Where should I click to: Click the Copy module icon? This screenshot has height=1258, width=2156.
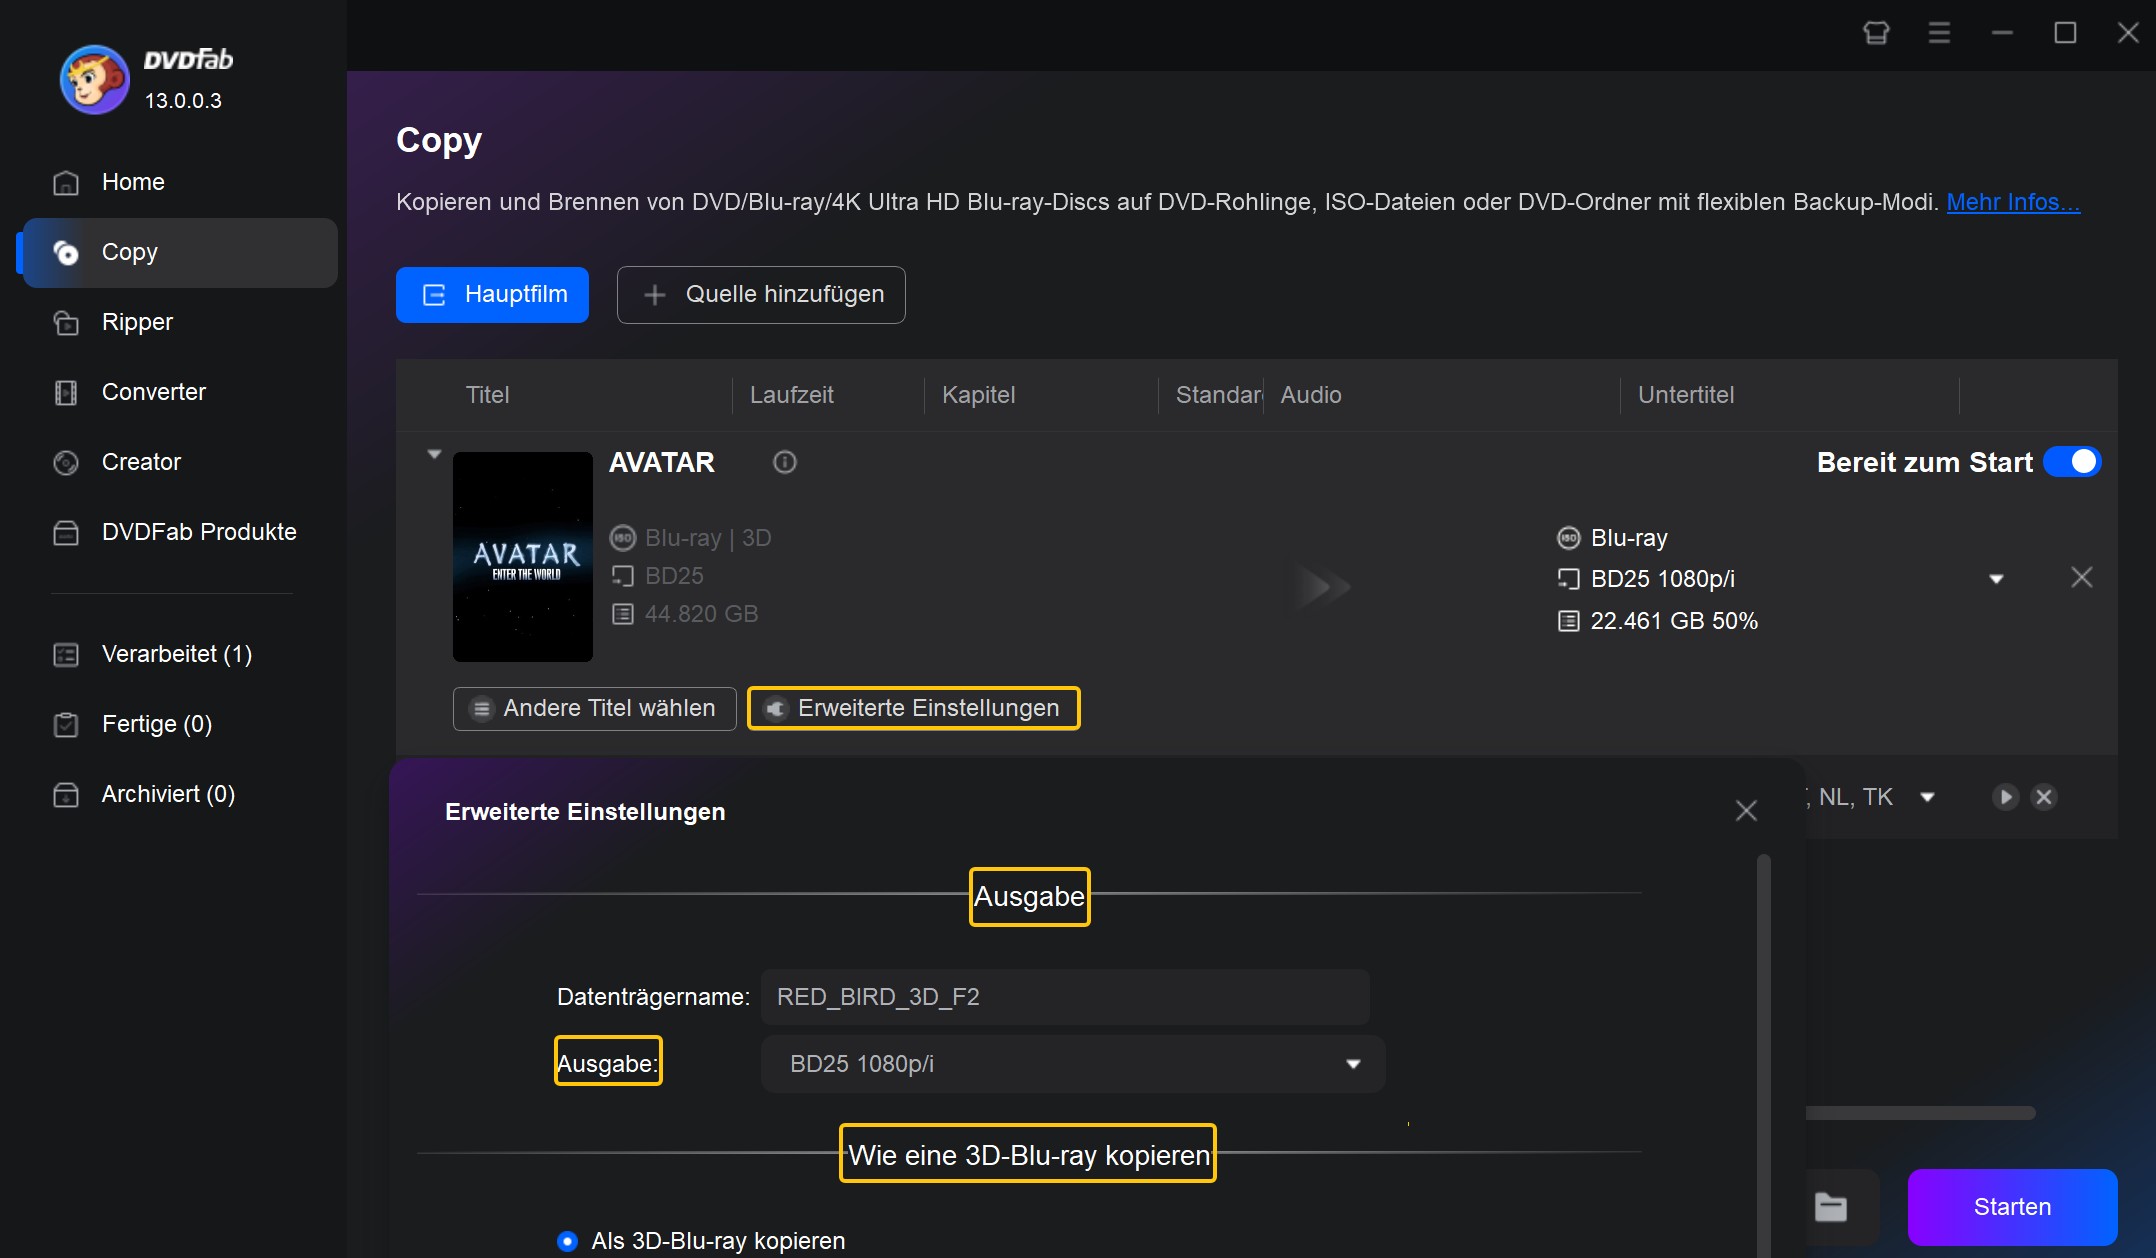(x=66, y=252)
